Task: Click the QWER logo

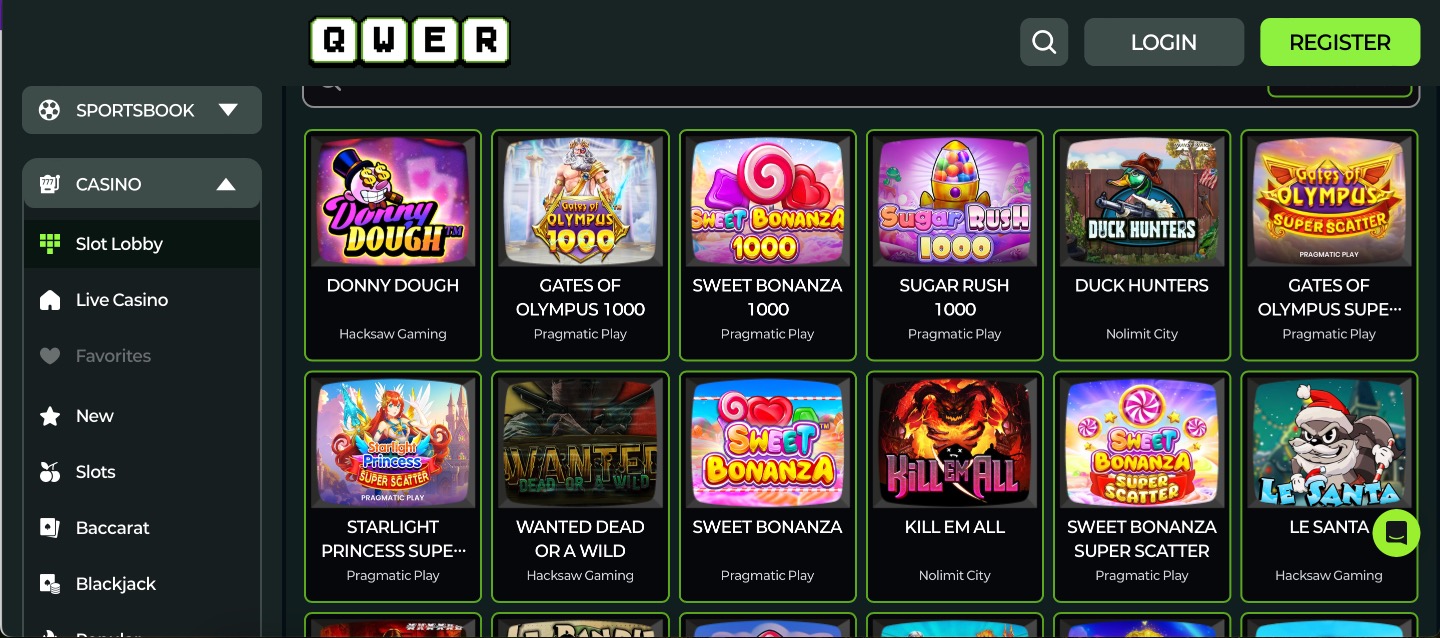Action: 409,42
